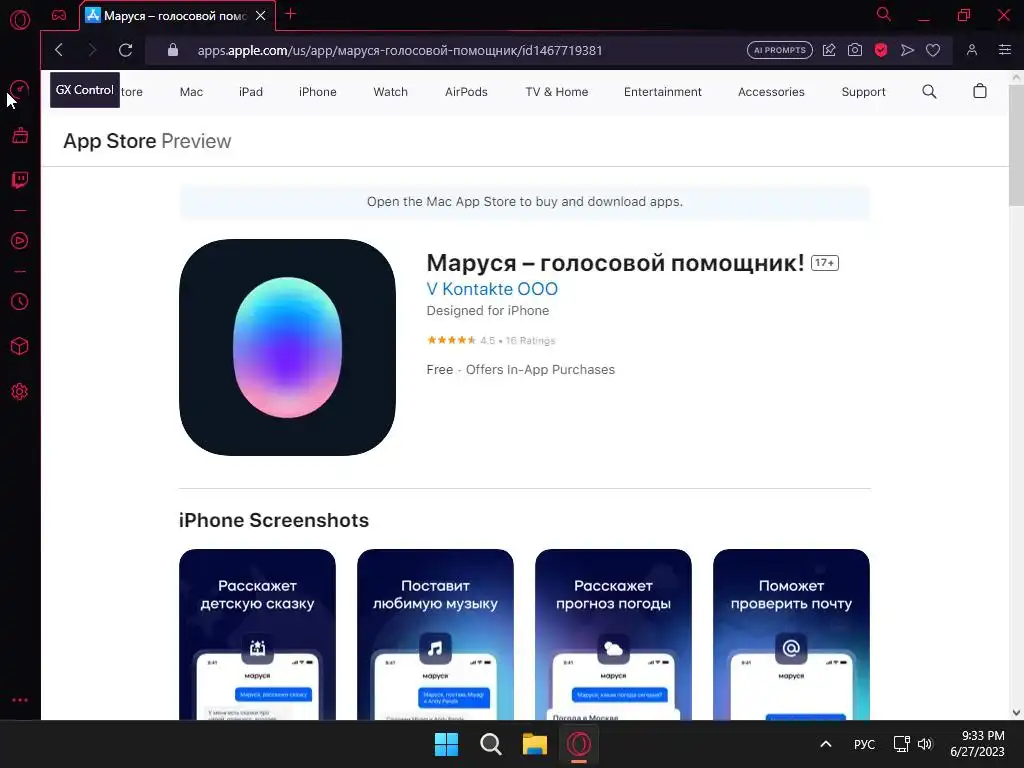The width and height of the screenshot is (1024, 768).
Task: Open the ad blocker shield icon
Action: (881, 50)
